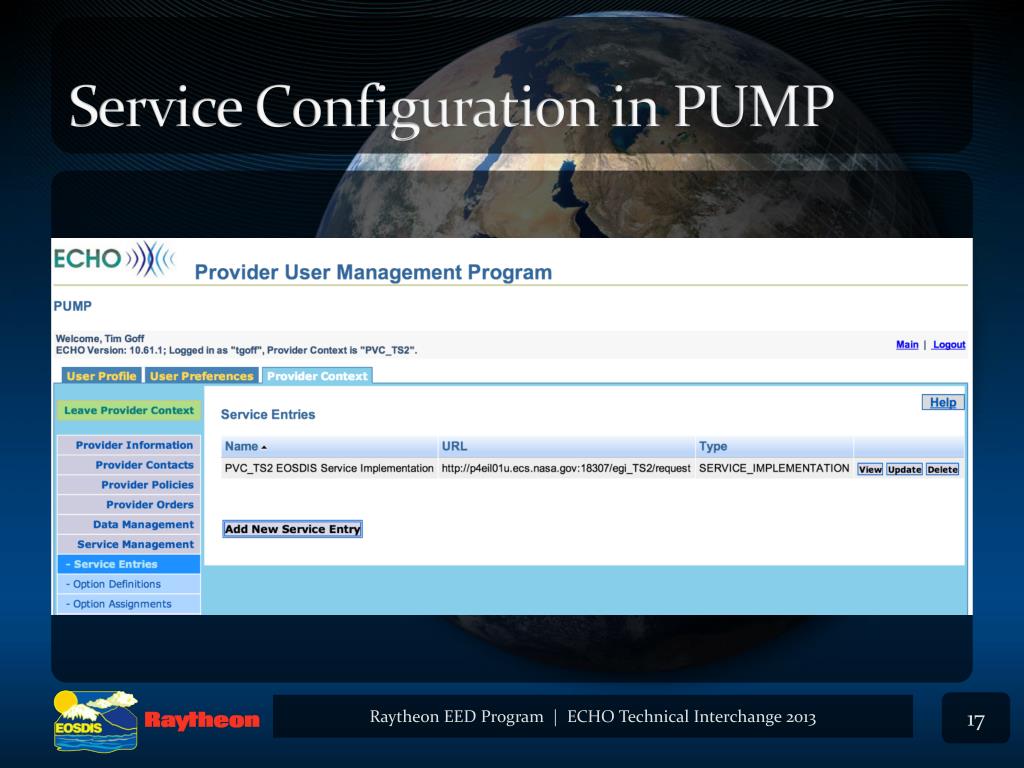This screenshot has height=768, width=1024.
Task: Click Add New Service Entry button
Action: click(292, 529)
